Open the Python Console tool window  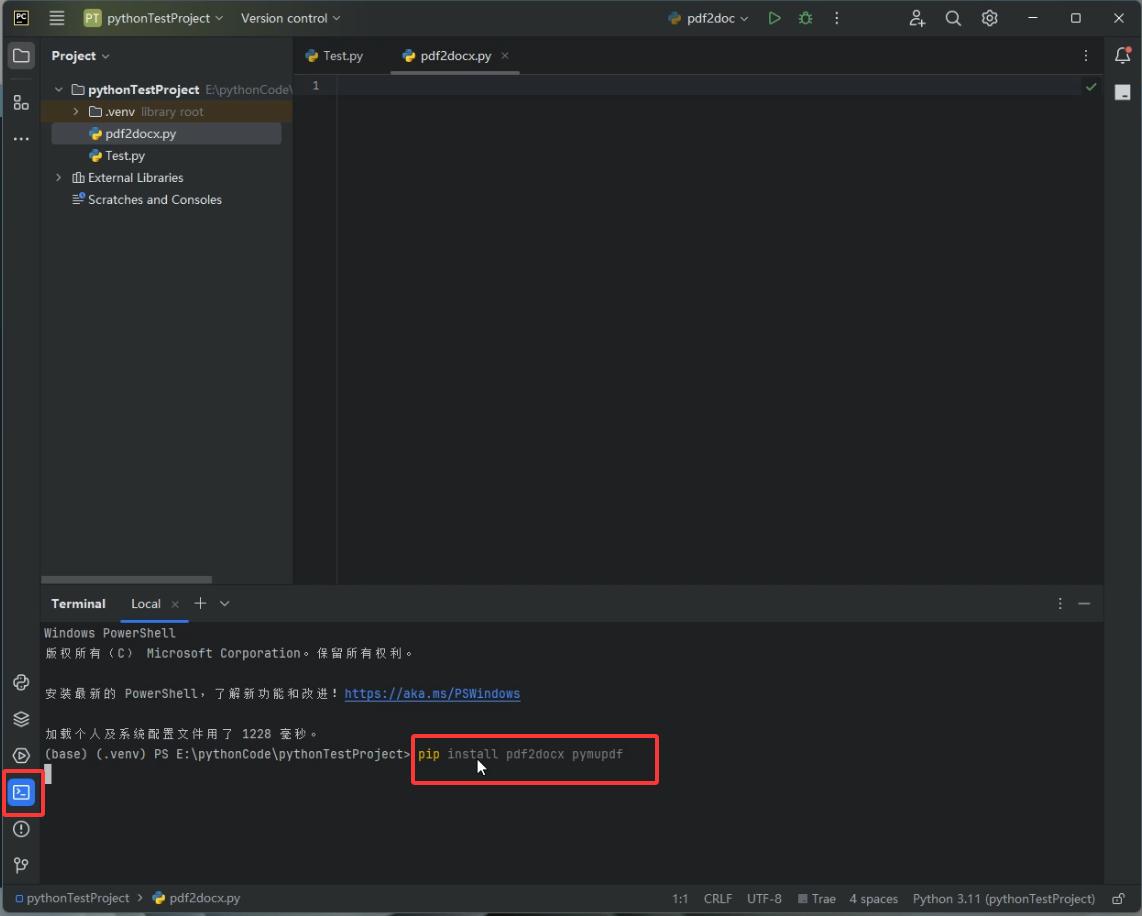pos(21,682)
